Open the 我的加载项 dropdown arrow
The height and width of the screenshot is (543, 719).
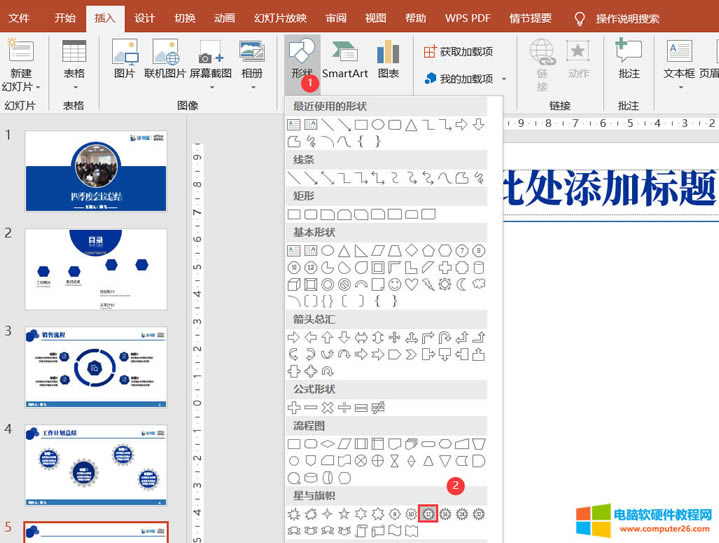point(504,79)
